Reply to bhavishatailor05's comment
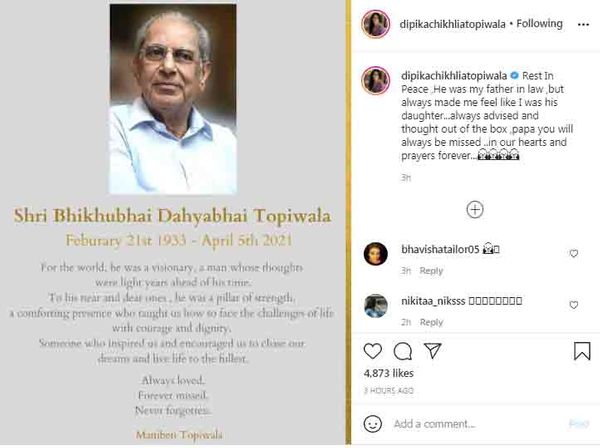 pos(431,271)
